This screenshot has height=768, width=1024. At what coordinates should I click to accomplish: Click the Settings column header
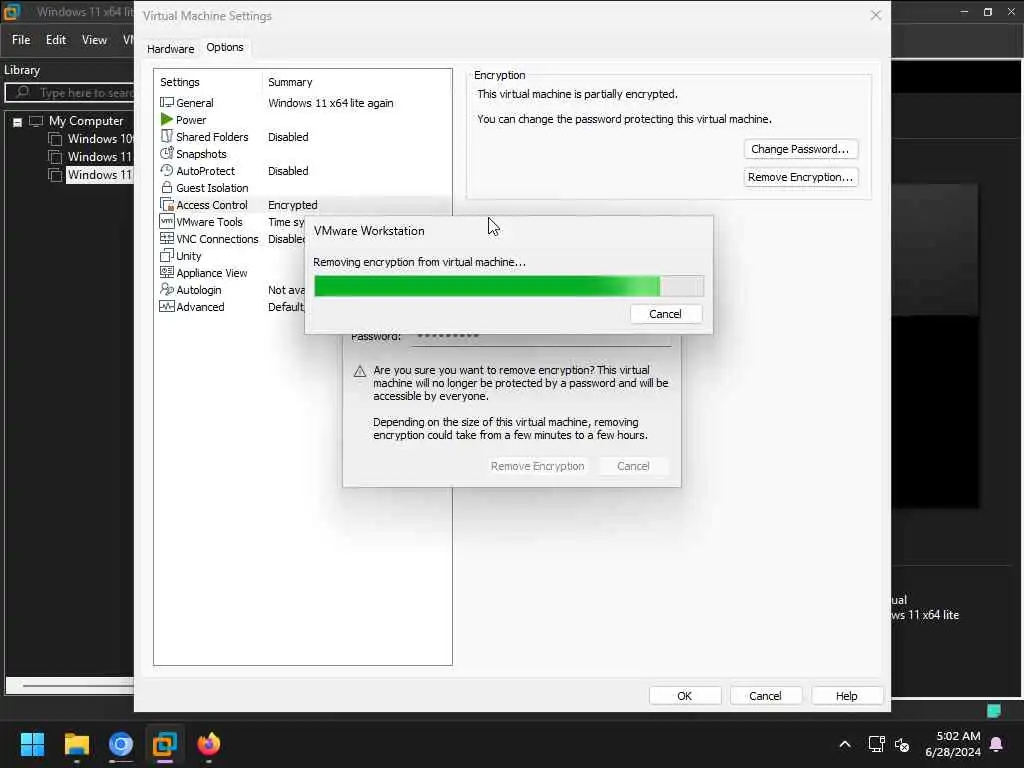coord(180,82)
